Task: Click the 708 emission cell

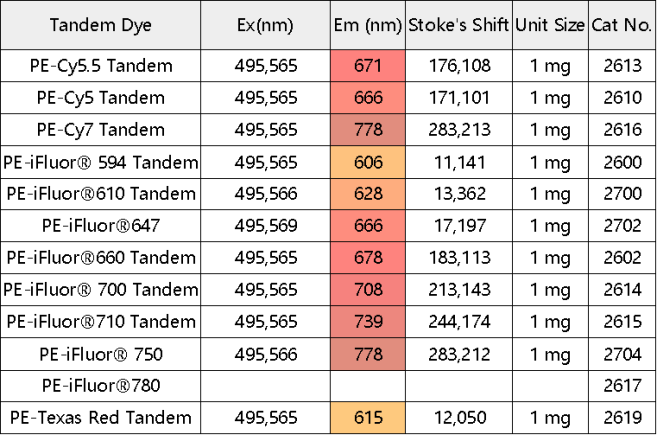Action: pos(368,290)
